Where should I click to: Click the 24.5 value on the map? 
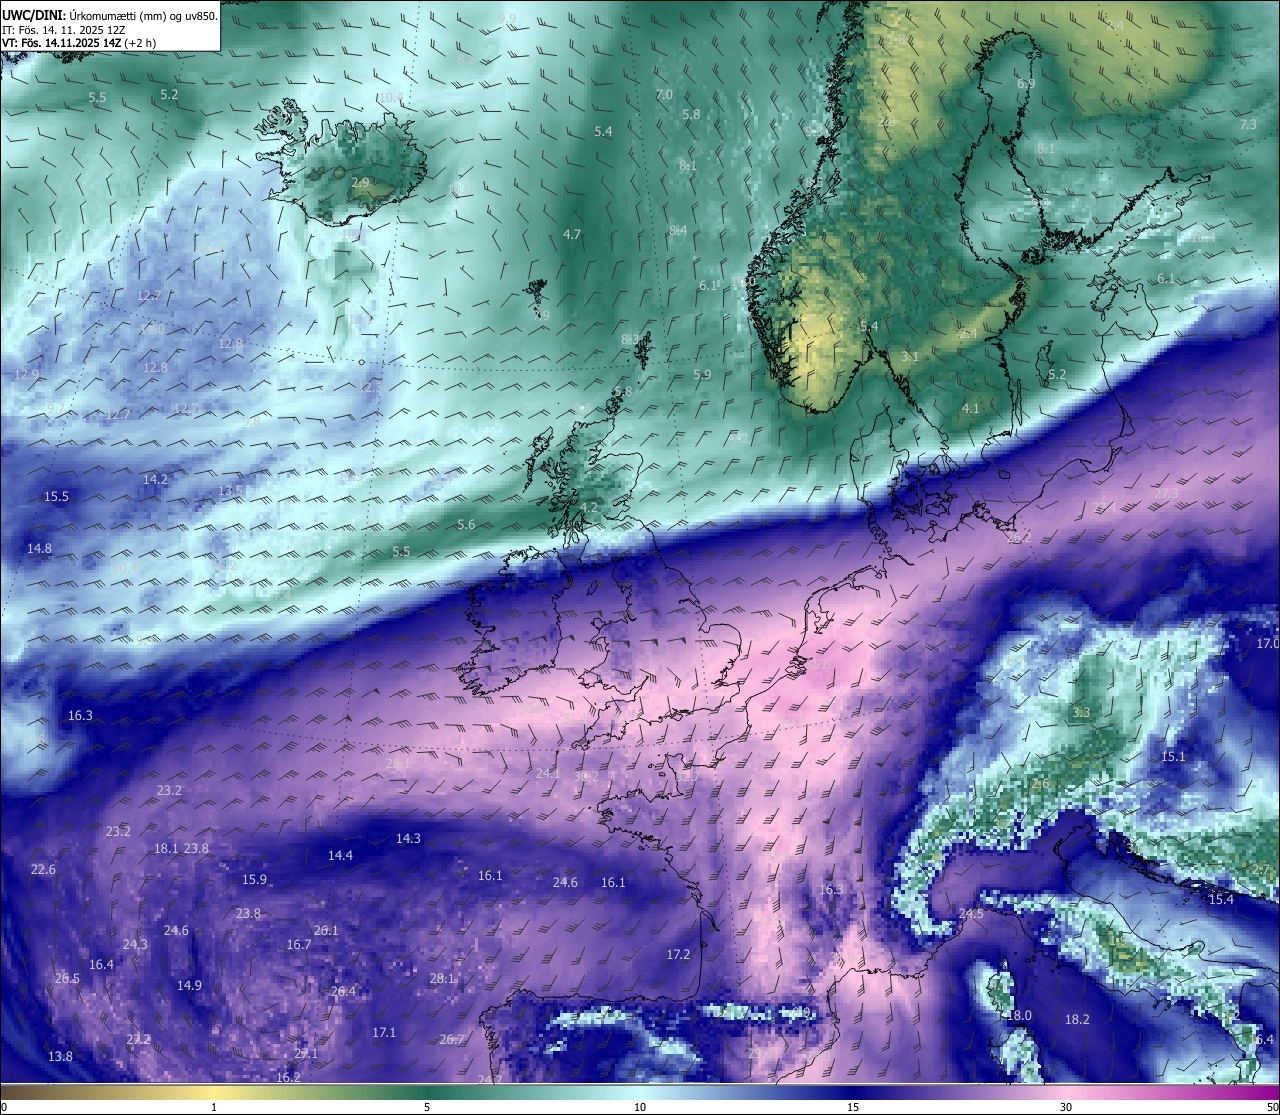(971, 914)
